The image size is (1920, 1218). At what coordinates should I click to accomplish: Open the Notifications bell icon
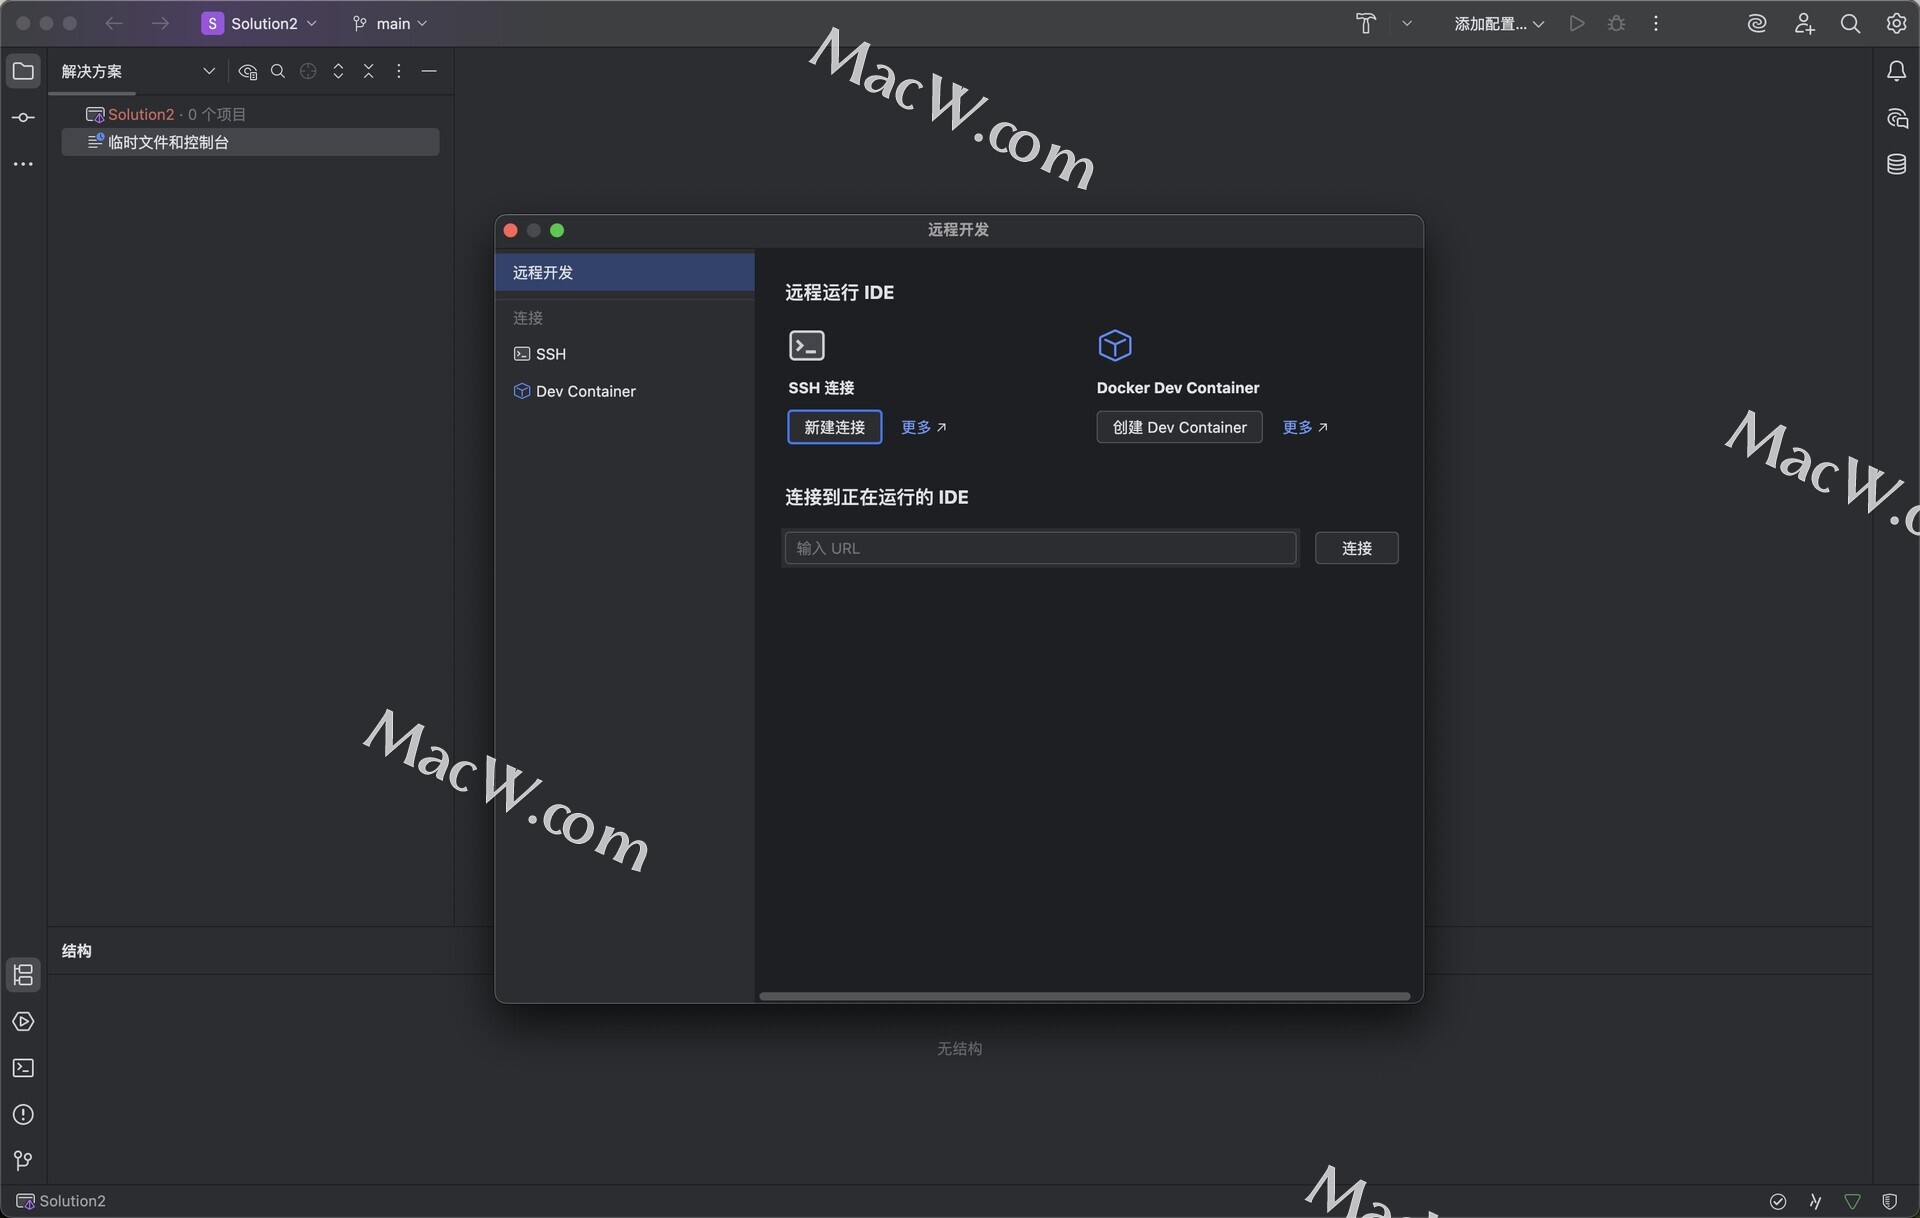coord(1896,71)
